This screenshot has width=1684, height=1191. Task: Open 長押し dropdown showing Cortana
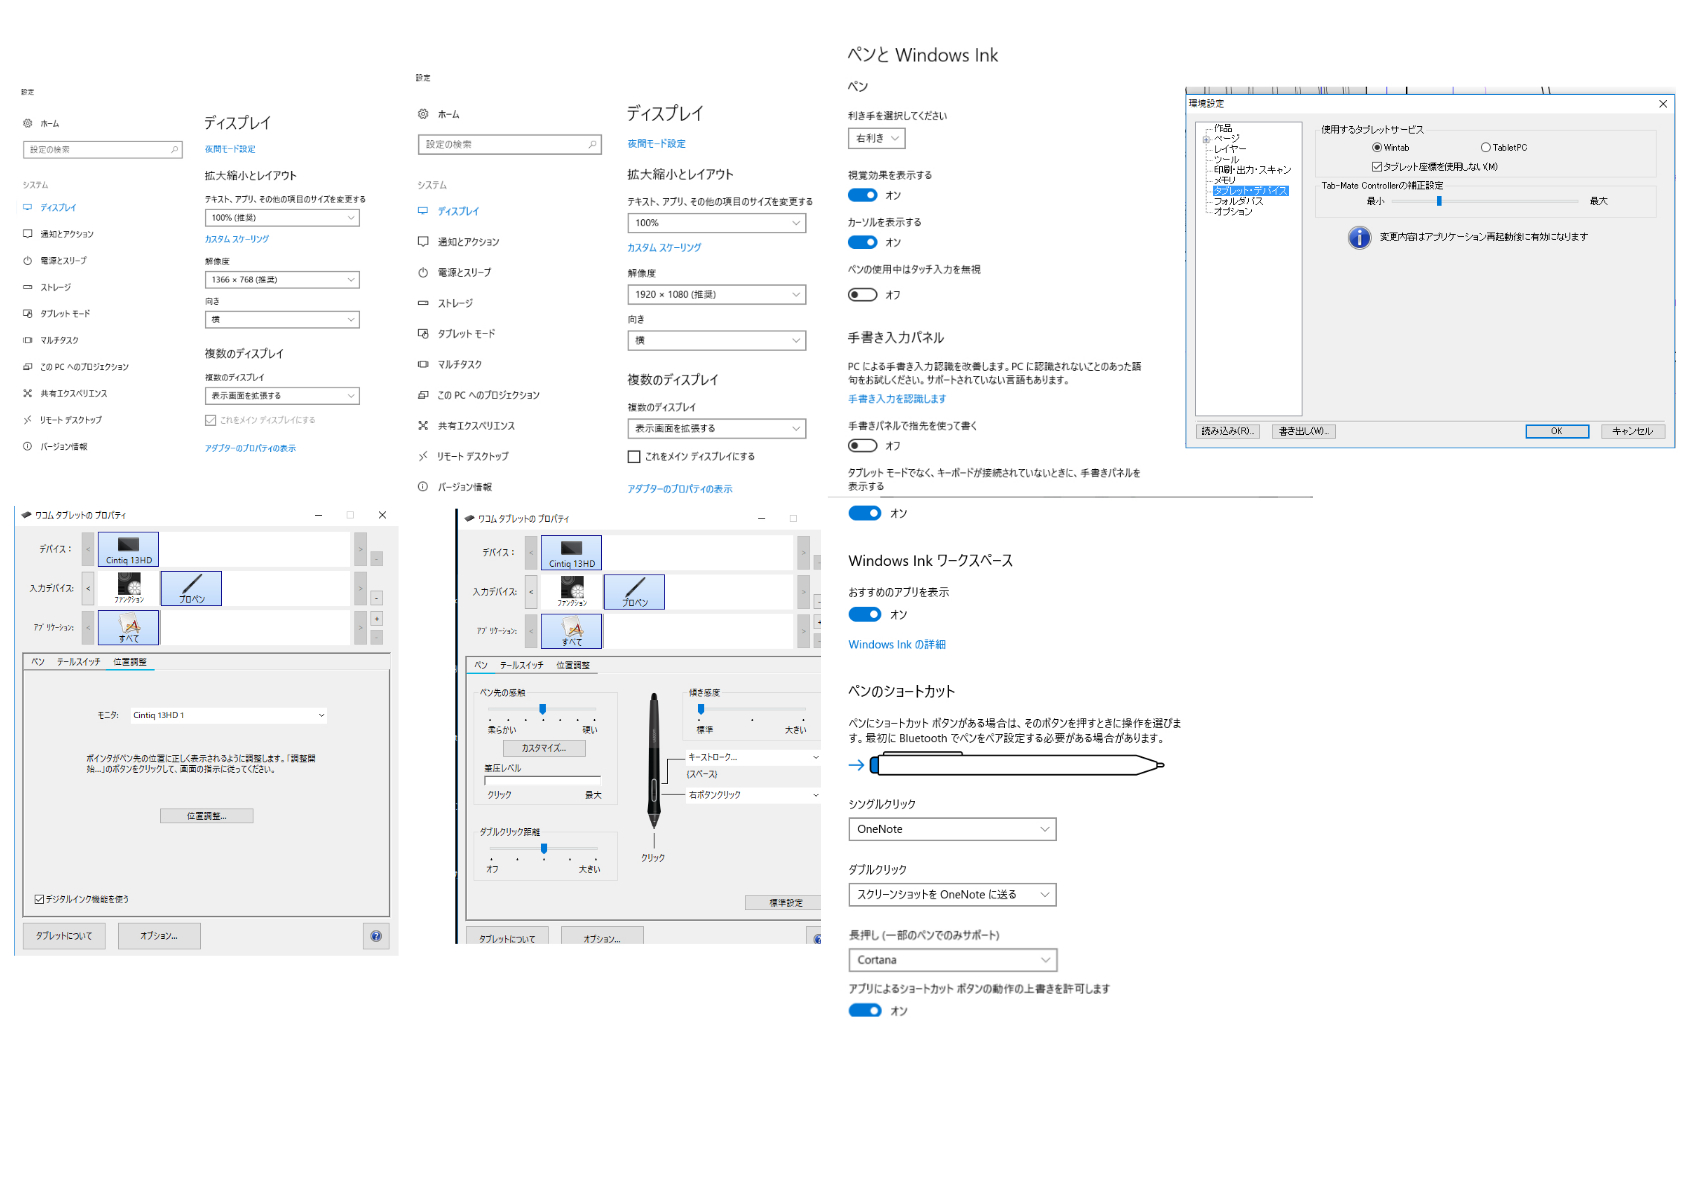952,960
